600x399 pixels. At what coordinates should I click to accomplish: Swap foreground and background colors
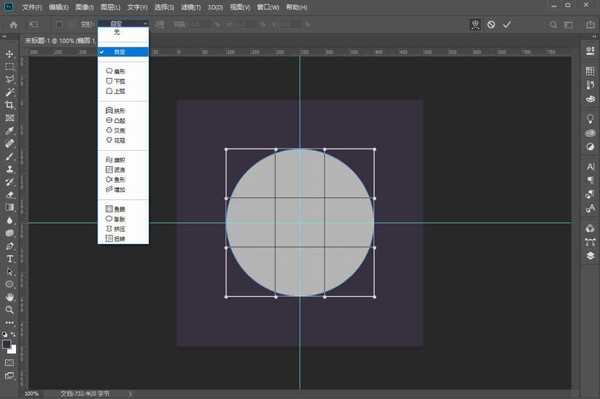pos(14,334)
